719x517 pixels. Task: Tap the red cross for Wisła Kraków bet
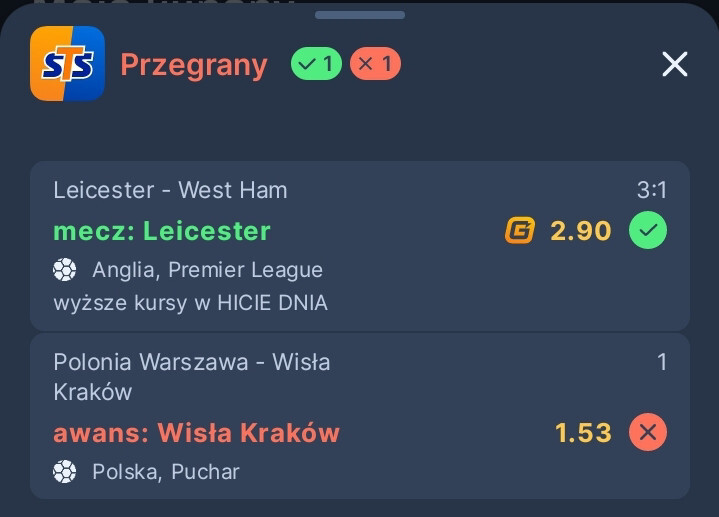648,432
